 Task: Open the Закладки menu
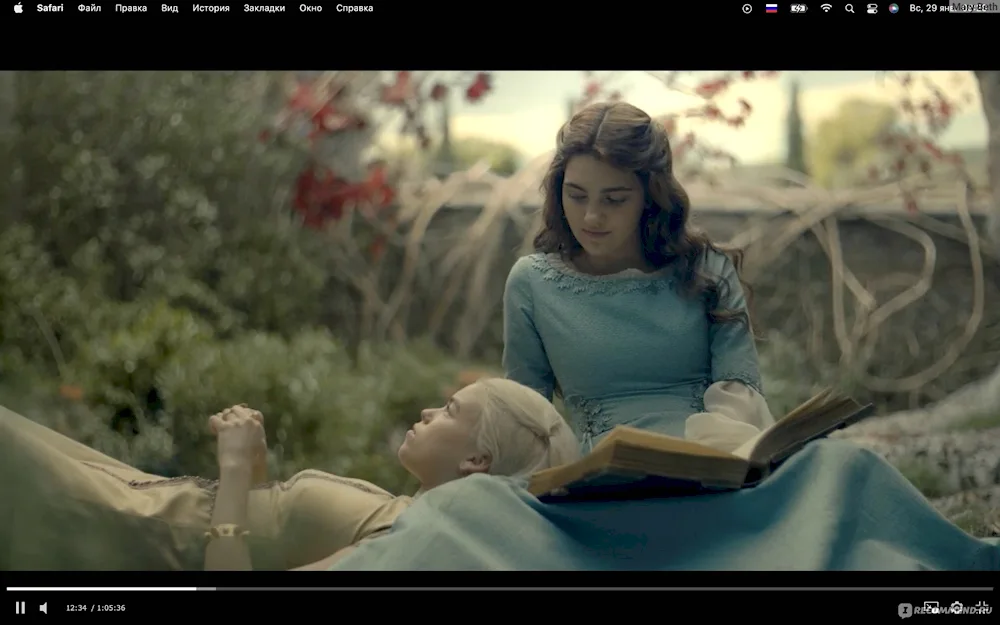[264, 8]
